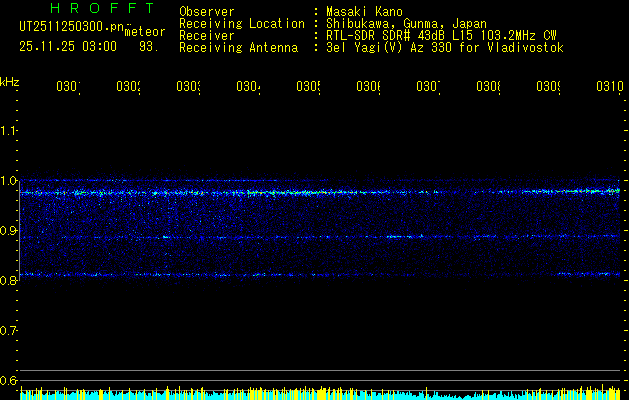Screen dimensions: 629x400
Task: Click the 0.9 frequency axis label
Action: point(8,231)
